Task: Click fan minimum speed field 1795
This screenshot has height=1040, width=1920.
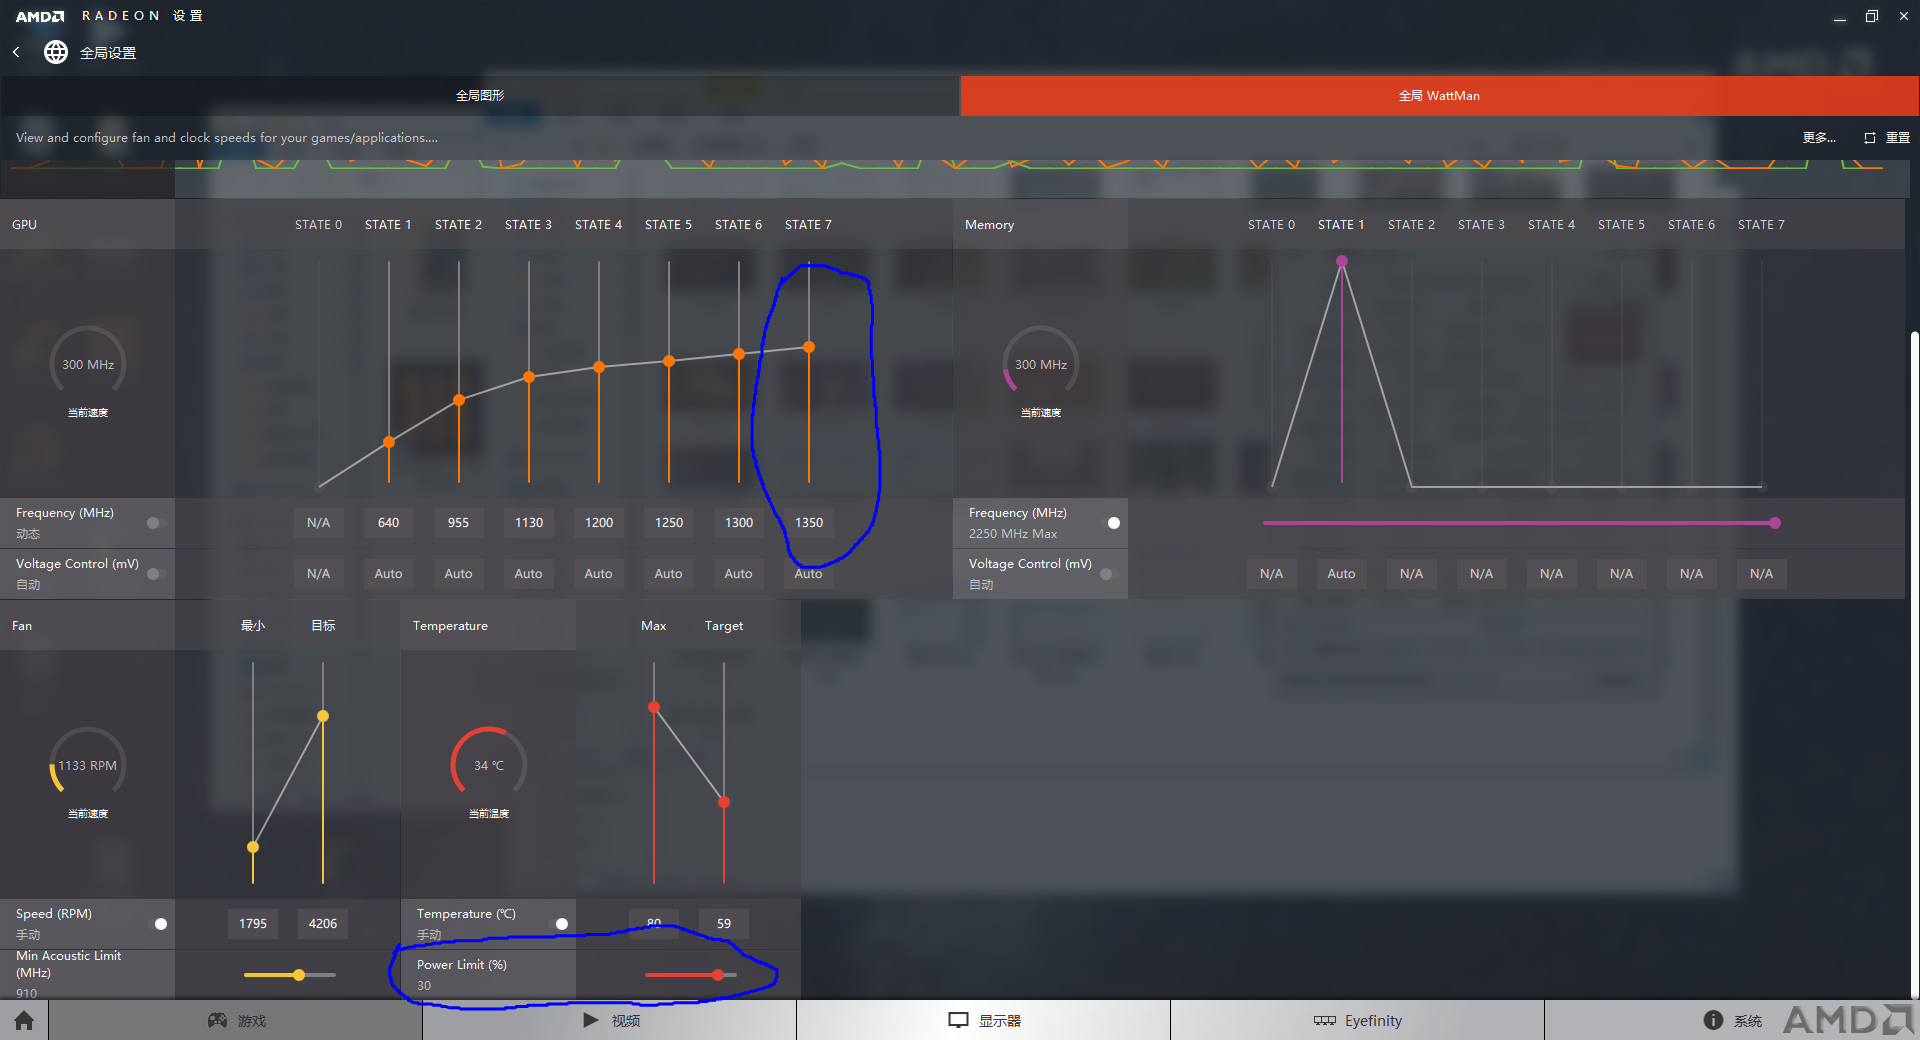Action: [253, 924]
